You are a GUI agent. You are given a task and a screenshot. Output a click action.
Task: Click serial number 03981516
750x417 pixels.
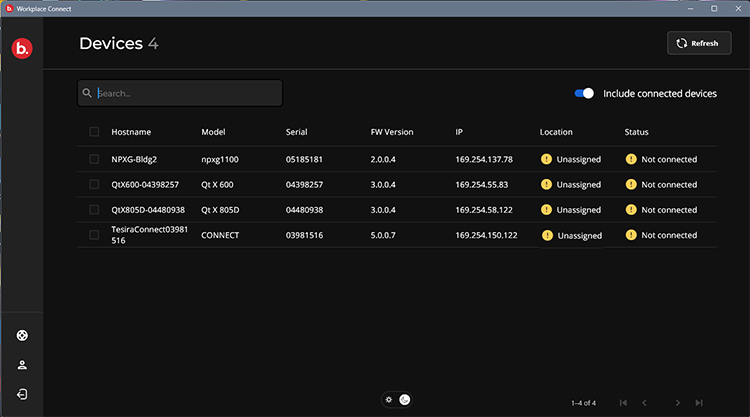(304, 235)
